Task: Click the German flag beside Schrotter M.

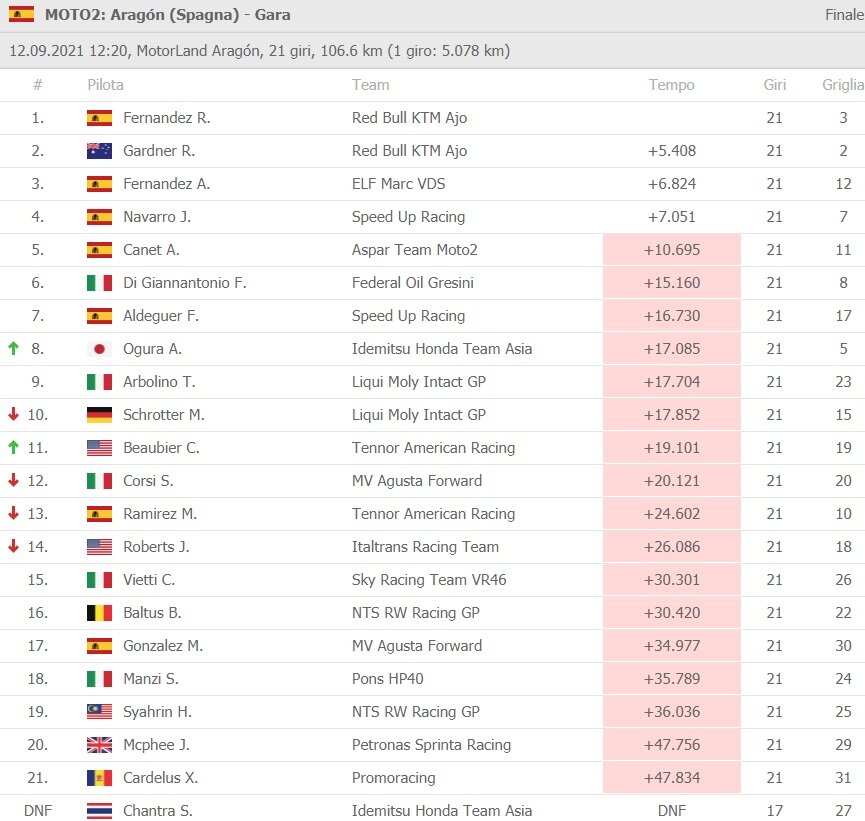Action: pos(99,415)
